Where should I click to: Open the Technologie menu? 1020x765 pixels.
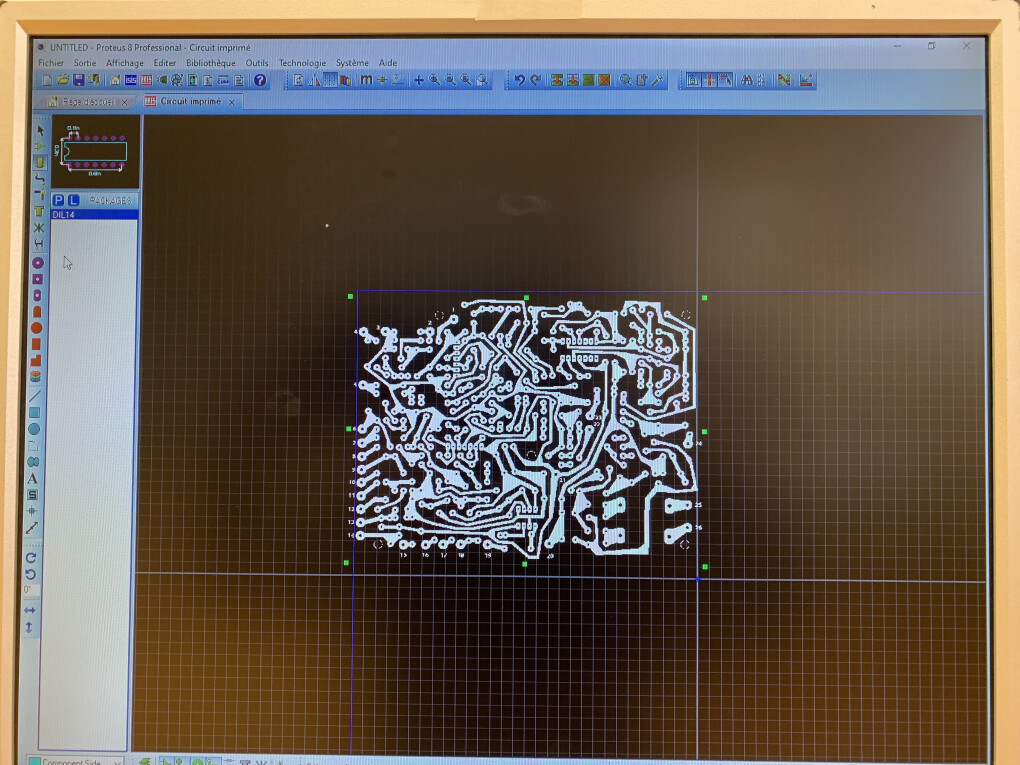pos(302,63)
